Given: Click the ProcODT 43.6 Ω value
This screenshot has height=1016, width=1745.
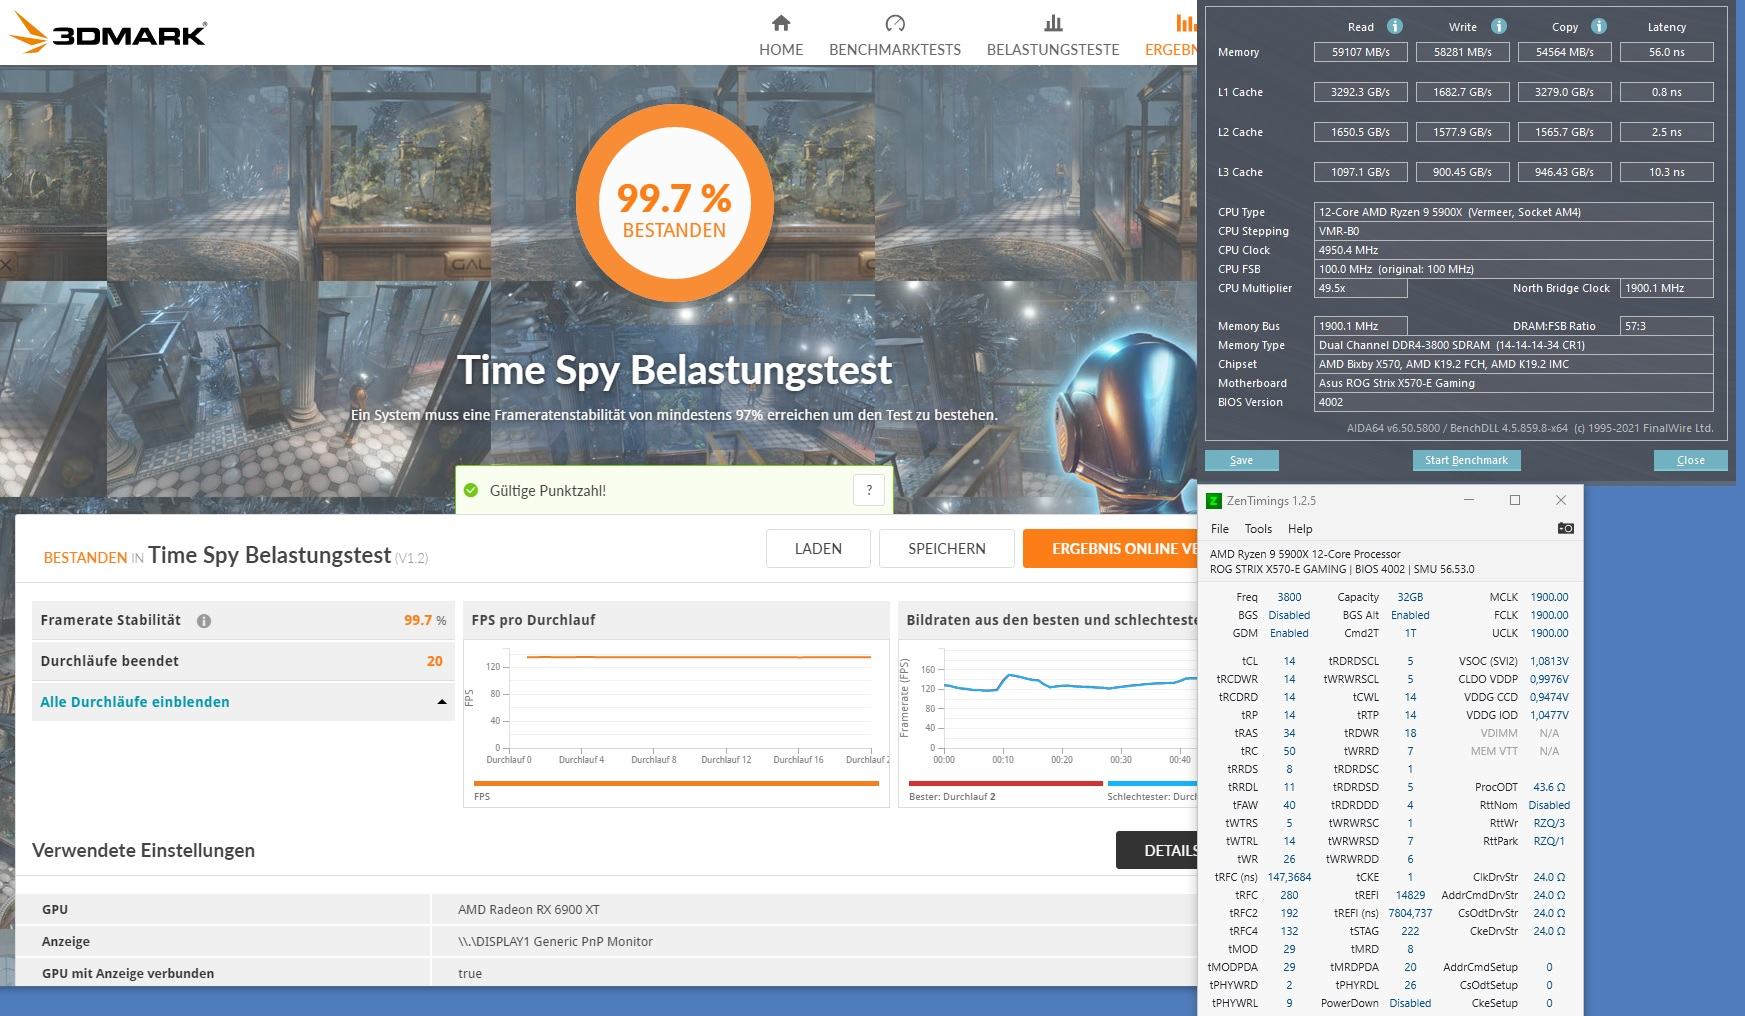Looking at the screenshot, I should pyautogui.click(x=1549, y=787).
